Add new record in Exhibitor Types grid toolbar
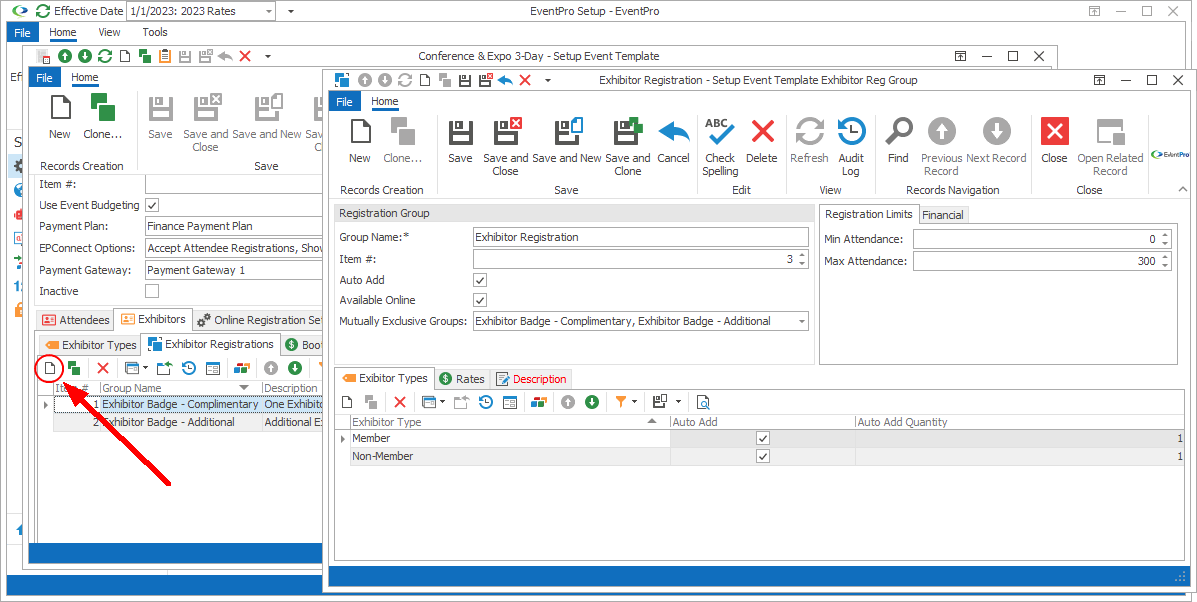 (347, 402)
